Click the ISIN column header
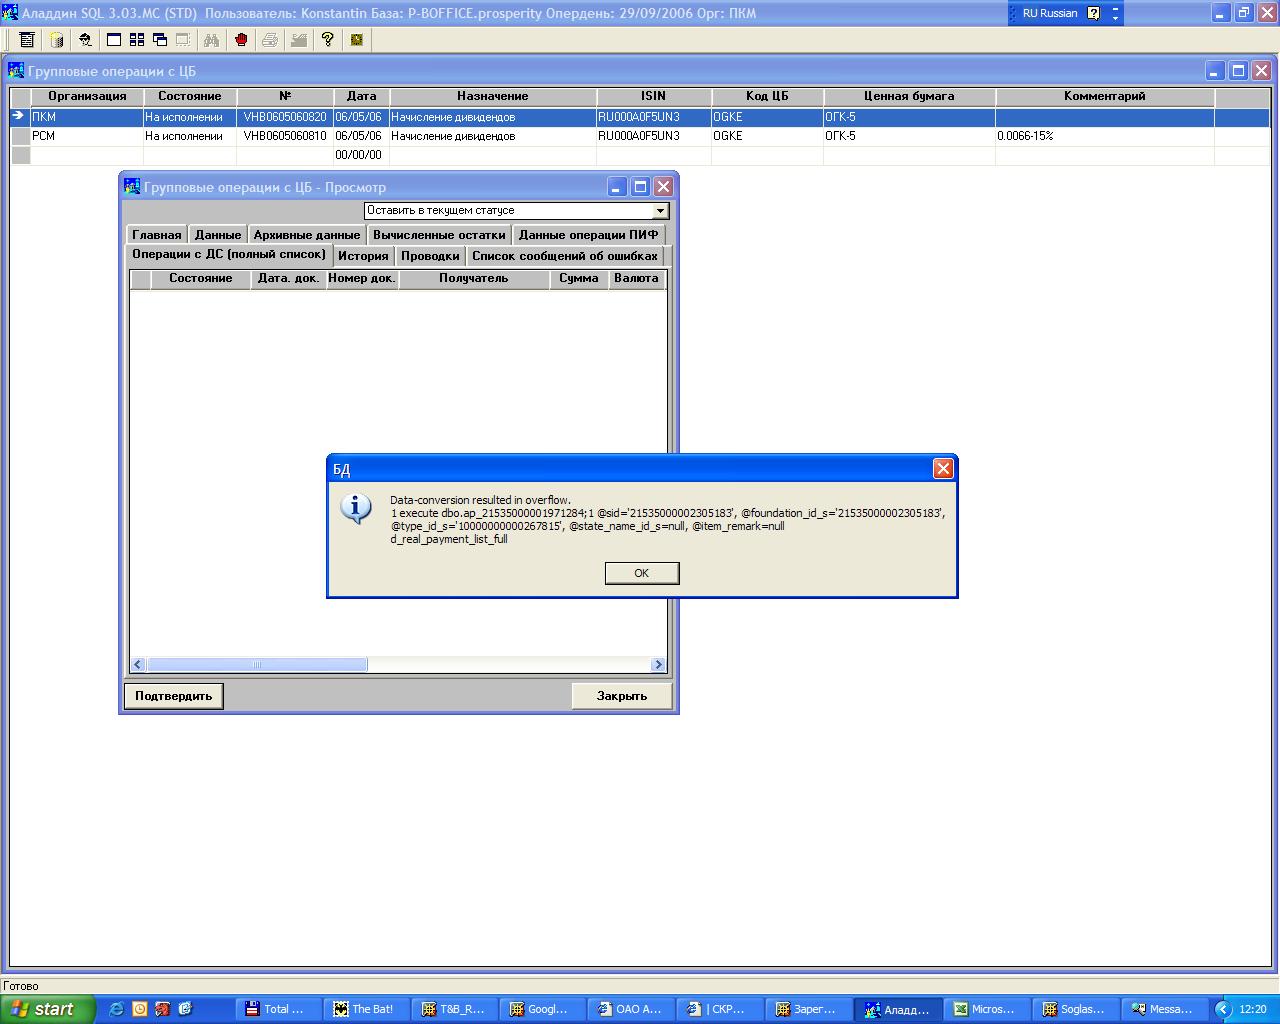 pyautogui.click(x=654, y=96)
